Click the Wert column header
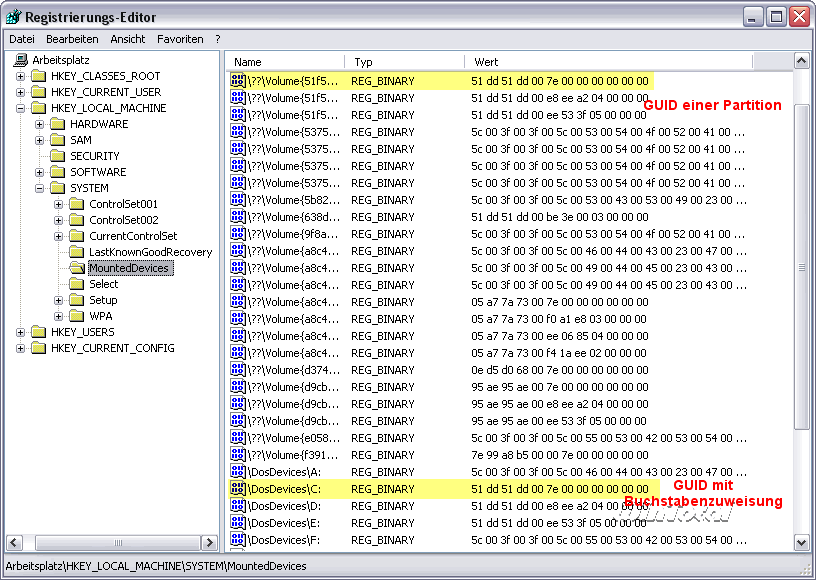The image size is (816, 580). (x=608, y=62)
